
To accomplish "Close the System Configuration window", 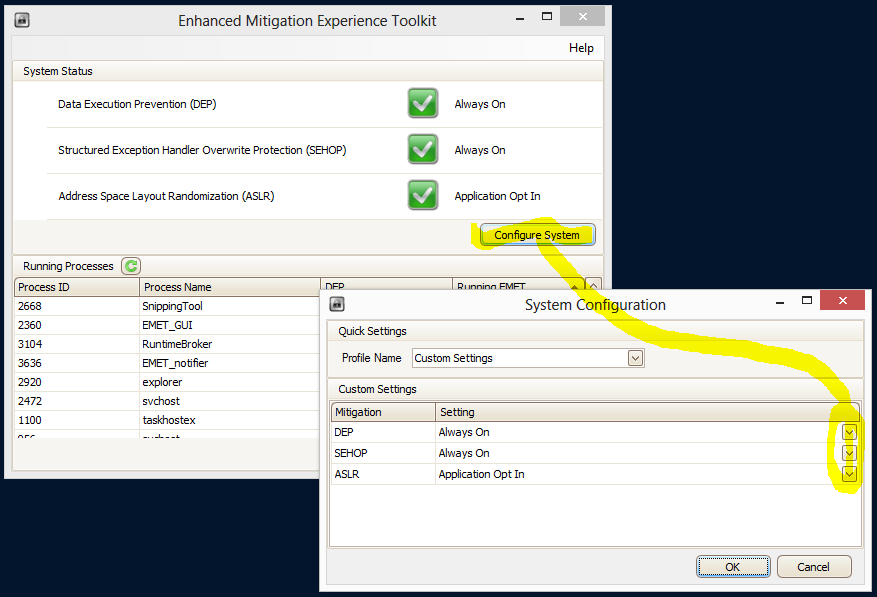I will coord(842,300).
